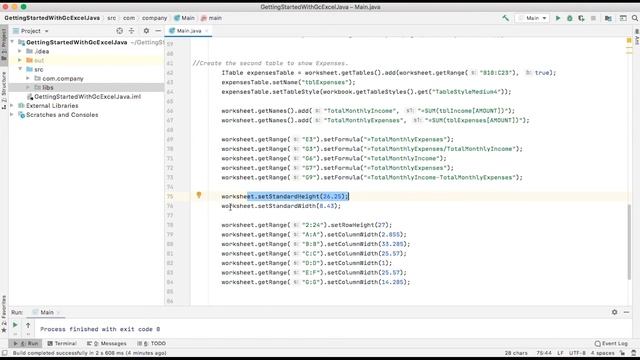The width and height of the screenshot is (640, 360).
Task: Open the Project side tab
Action: (x=4, y=44)
